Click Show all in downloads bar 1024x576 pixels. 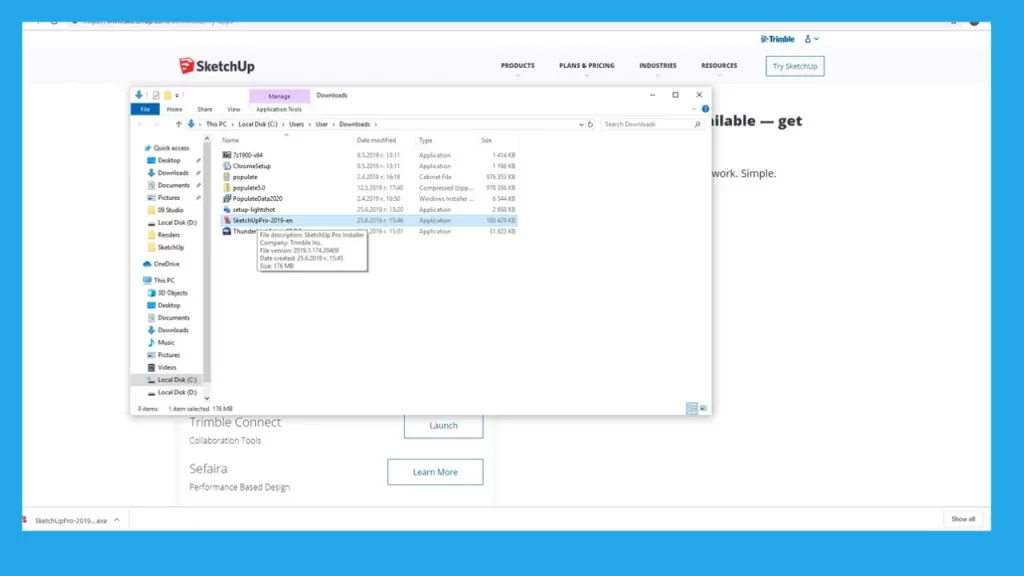pyautogui.click(x=963, y=519)
